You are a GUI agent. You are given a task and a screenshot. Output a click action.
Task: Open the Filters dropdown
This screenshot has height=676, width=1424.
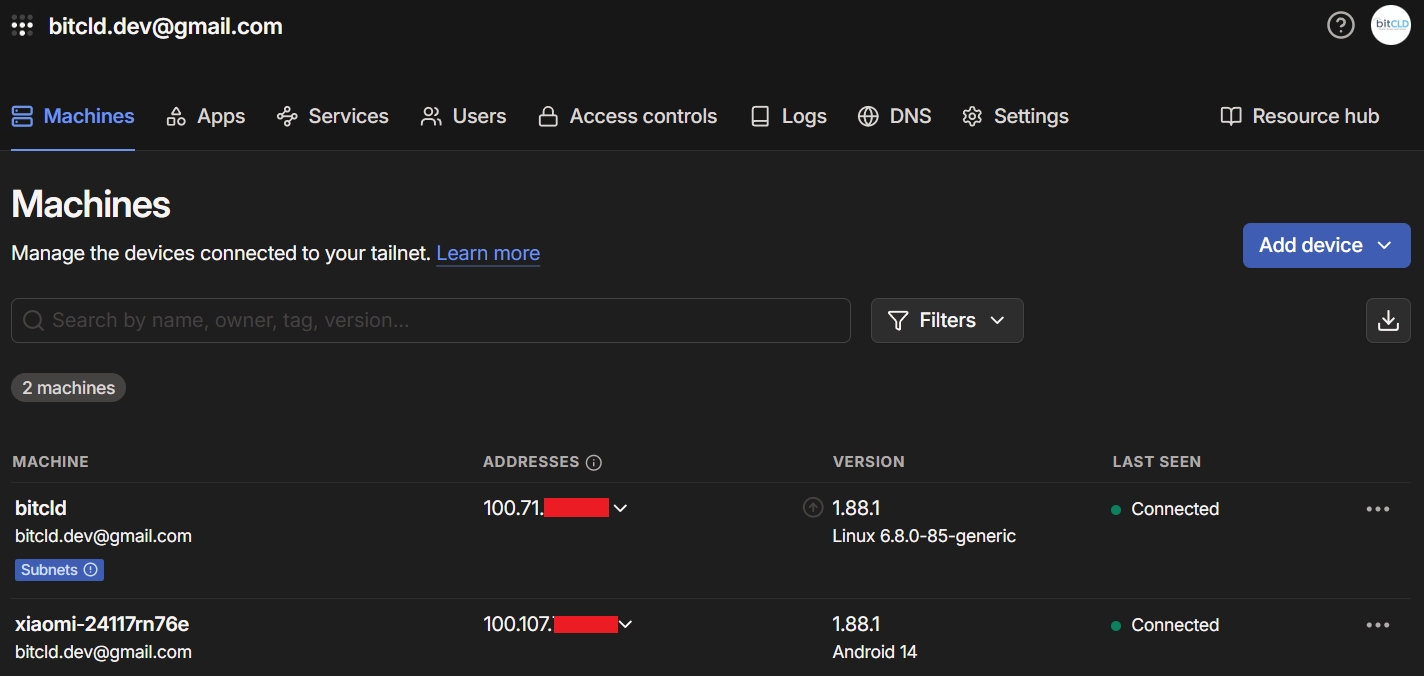coord(946,320)
